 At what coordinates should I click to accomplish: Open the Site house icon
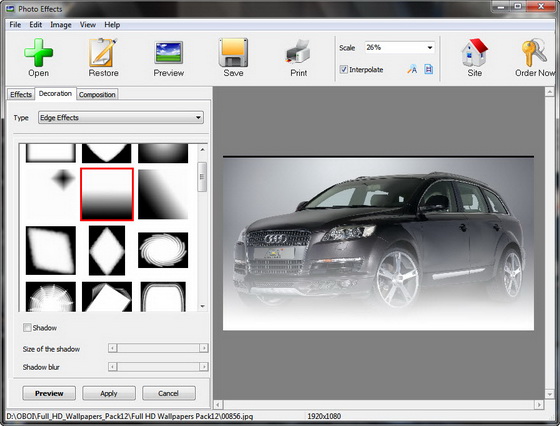point(474,52)
